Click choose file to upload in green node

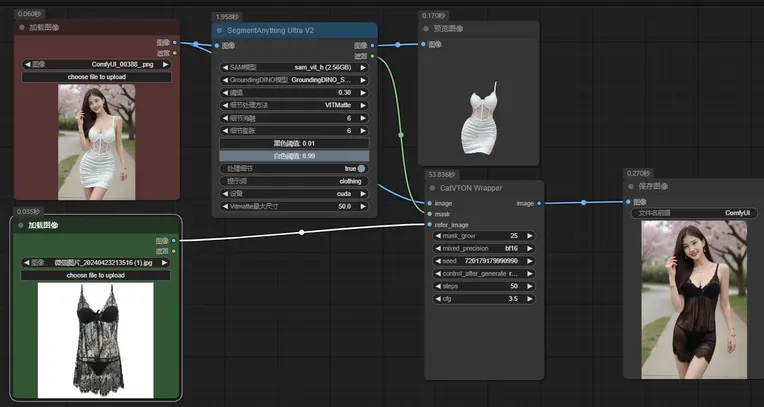click(x=96, y=275)
